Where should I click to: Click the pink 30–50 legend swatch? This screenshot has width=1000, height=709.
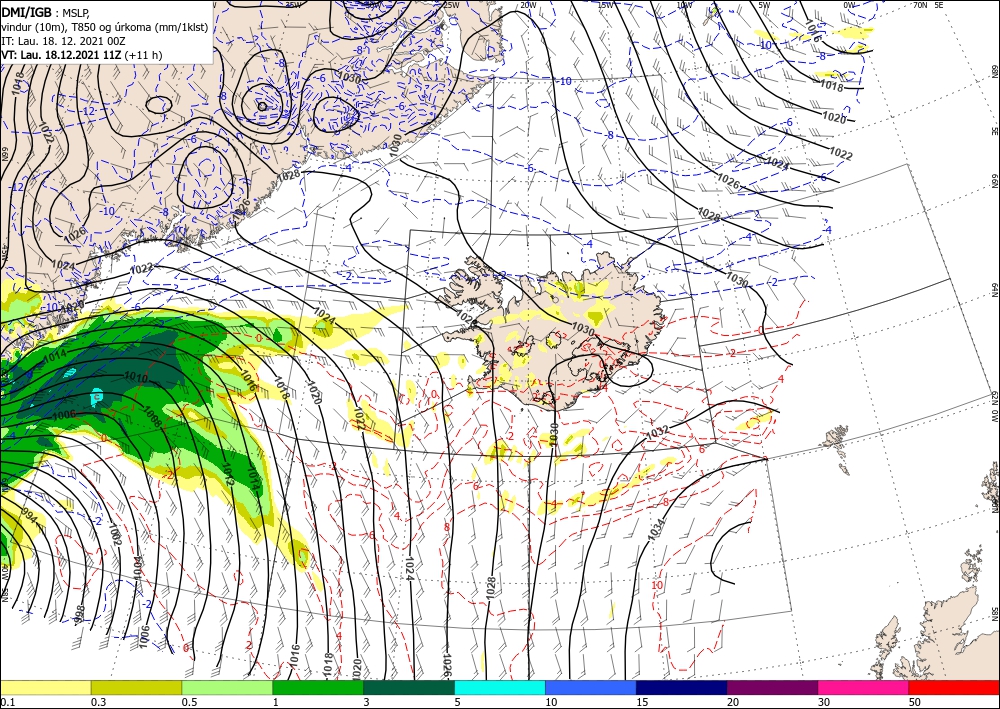tap(864, 687)
